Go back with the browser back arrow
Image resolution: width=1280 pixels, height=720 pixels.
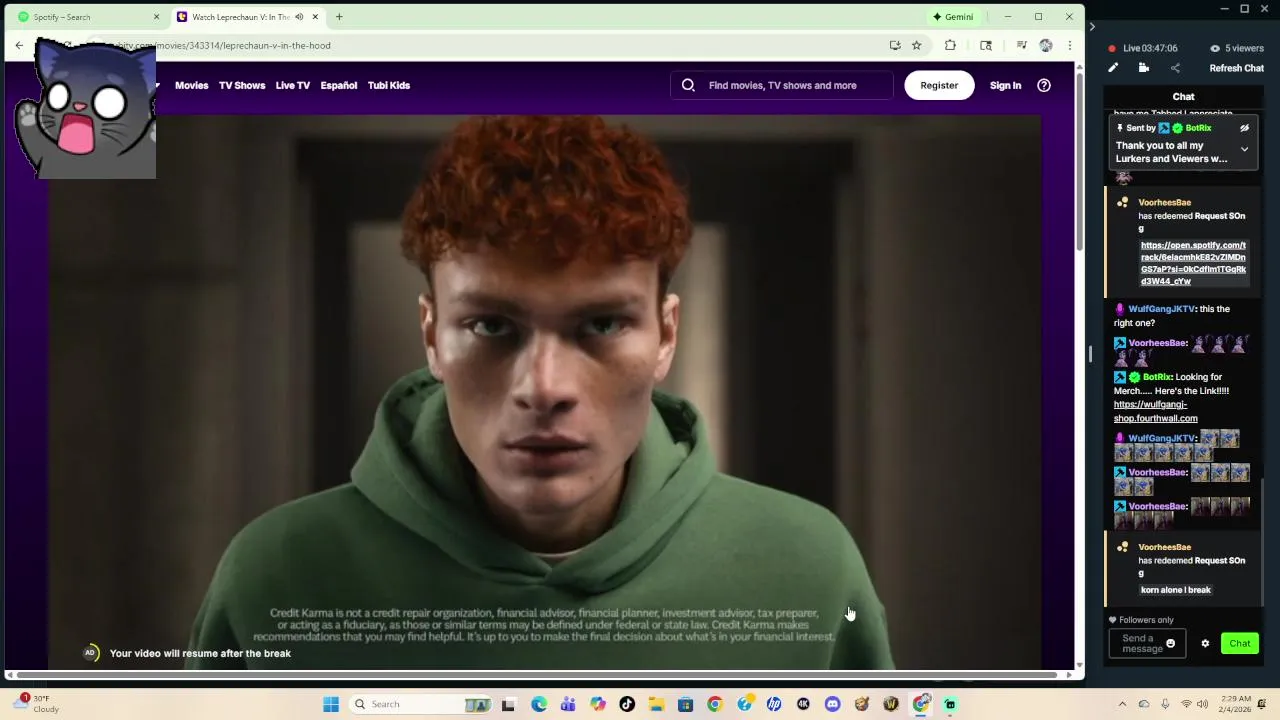point(19,45)
